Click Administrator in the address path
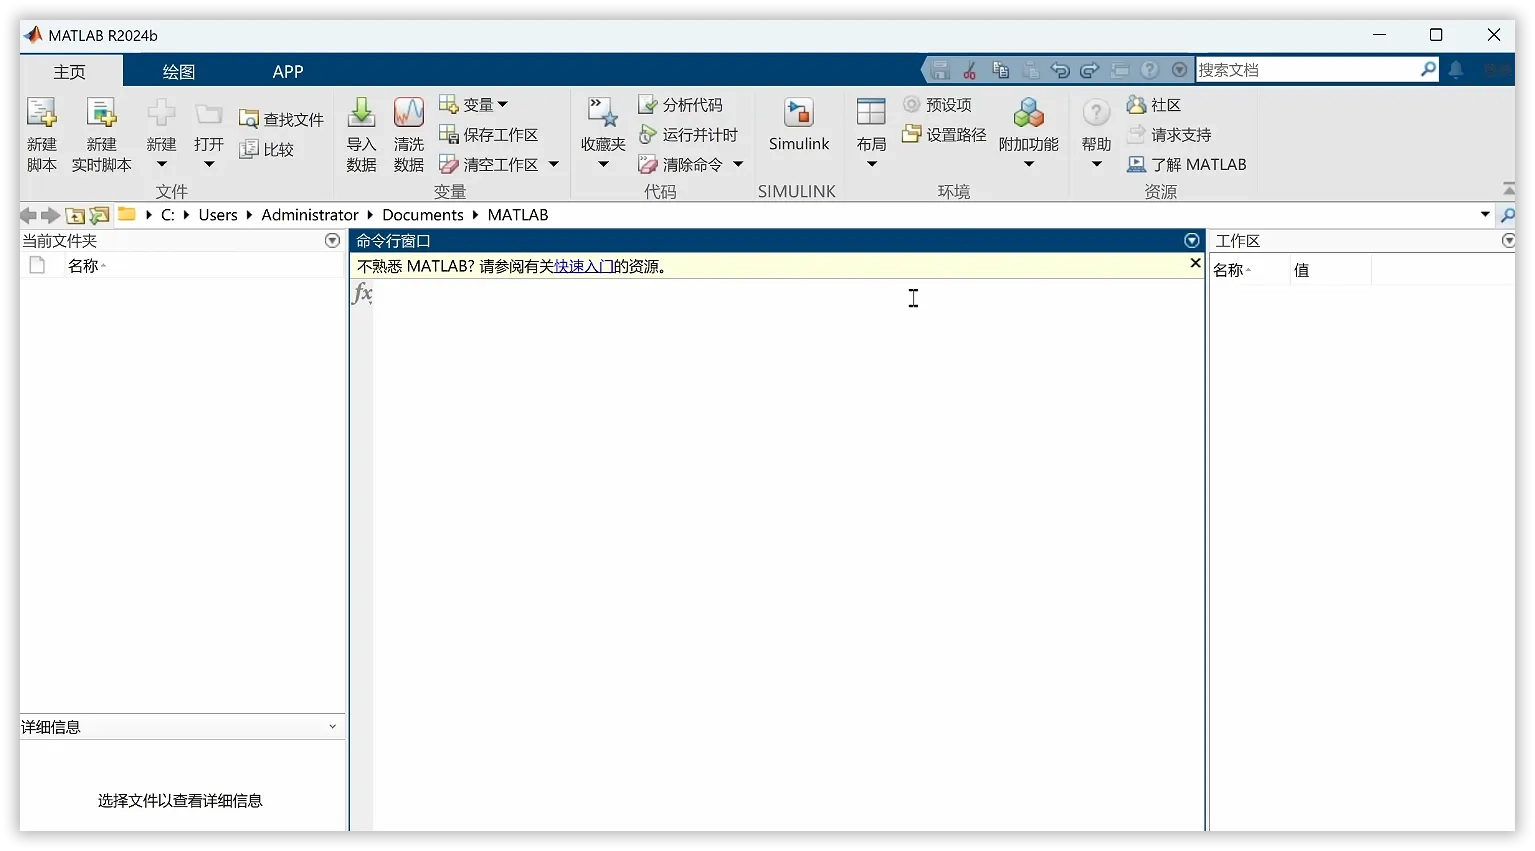 (x=310, y=215)
